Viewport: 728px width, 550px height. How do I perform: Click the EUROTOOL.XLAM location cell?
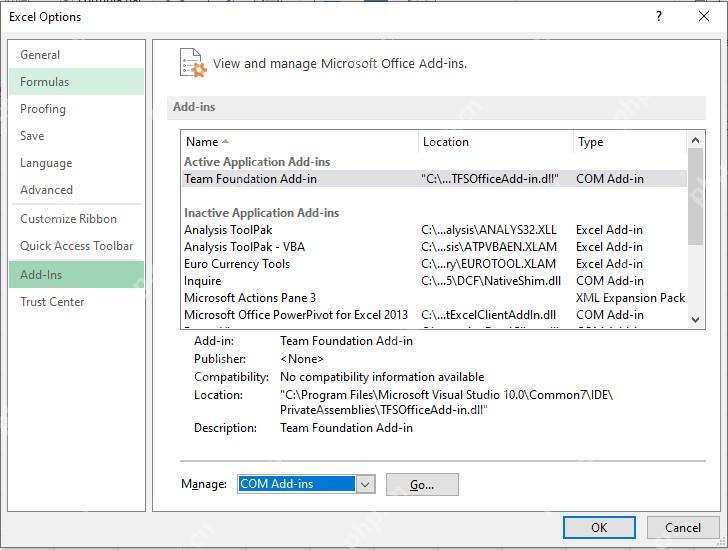(x=488, y=264)
